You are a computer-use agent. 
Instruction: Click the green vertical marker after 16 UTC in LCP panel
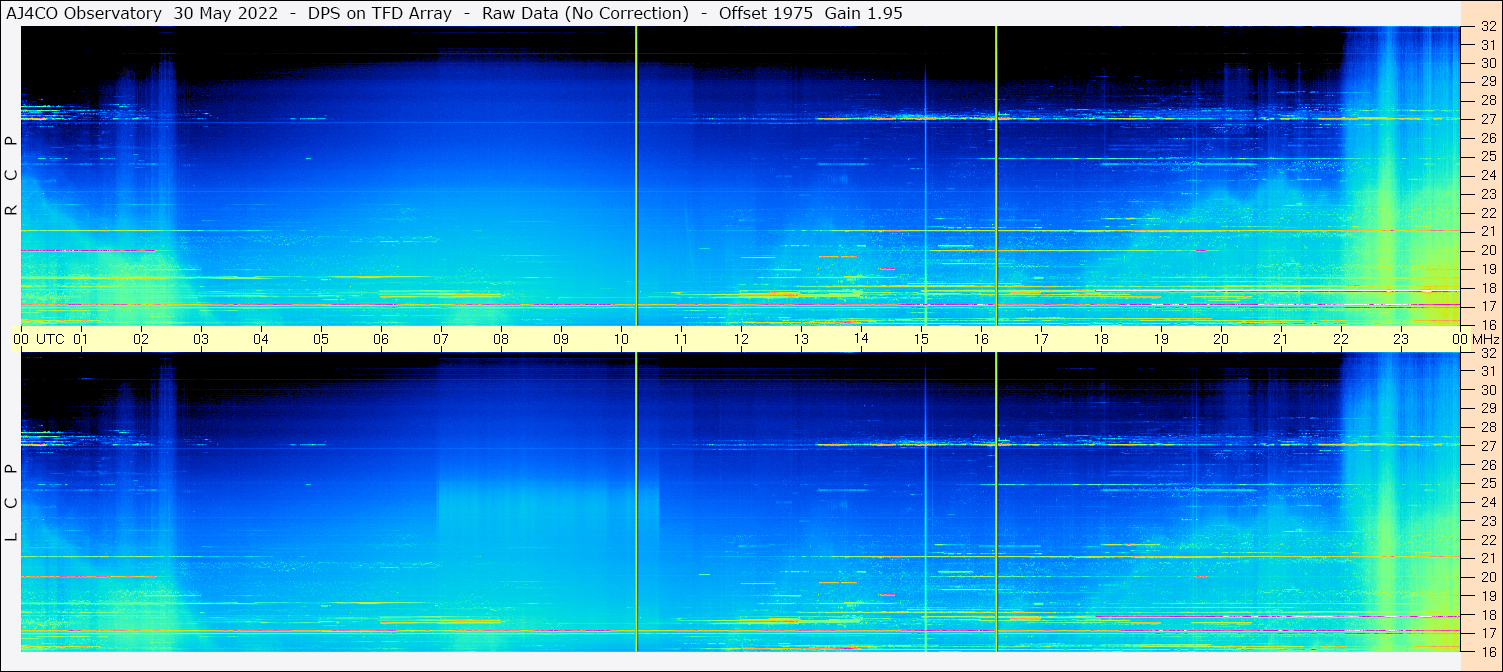pos(996,502)
